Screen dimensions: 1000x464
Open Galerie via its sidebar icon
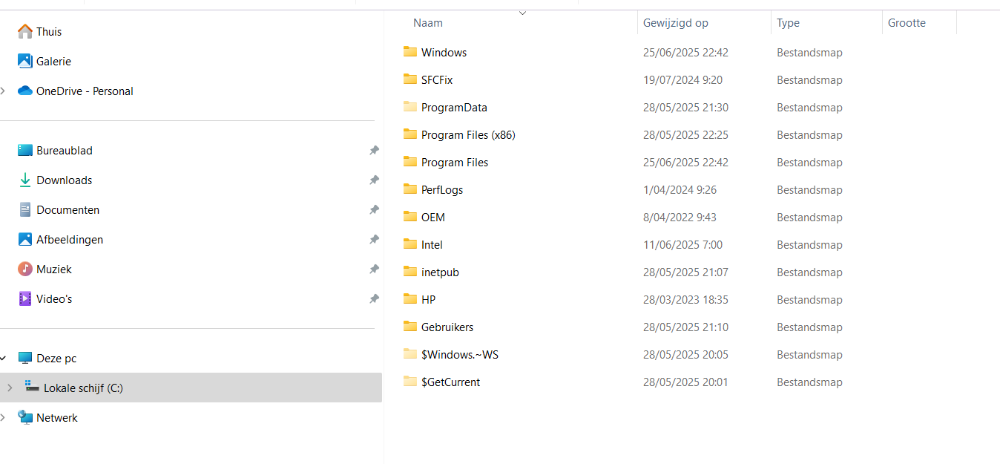click(25, 61)
